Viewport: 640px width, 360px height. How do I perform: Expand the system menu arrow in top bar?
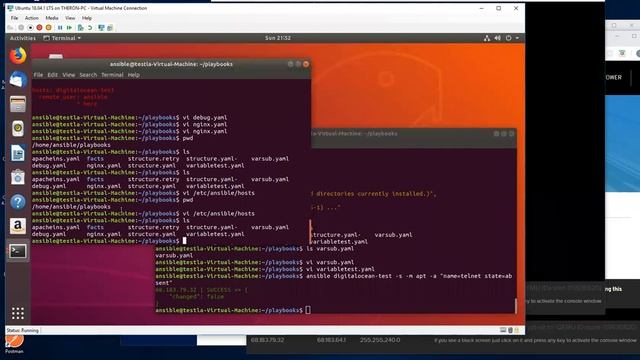tap(518, 38)
